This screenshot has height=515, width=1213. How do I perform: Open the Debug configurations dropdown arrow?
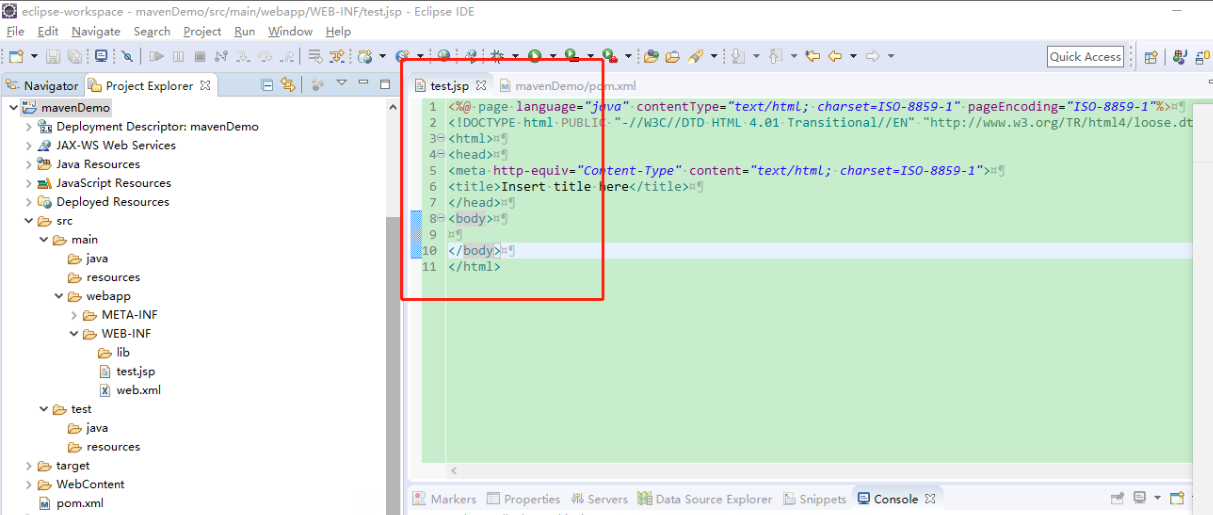tap(516, 57)
